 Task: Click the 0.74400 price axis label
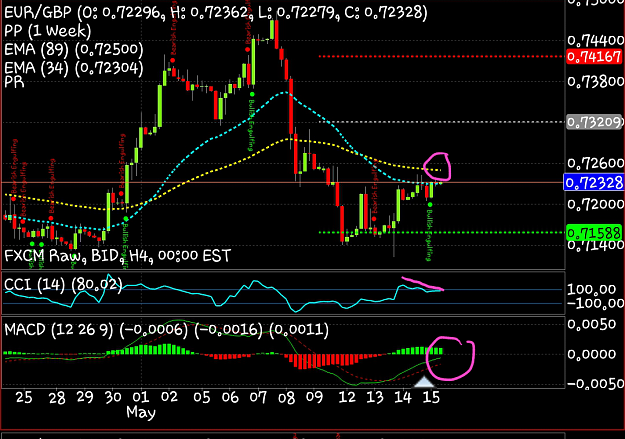click(596, 40)
